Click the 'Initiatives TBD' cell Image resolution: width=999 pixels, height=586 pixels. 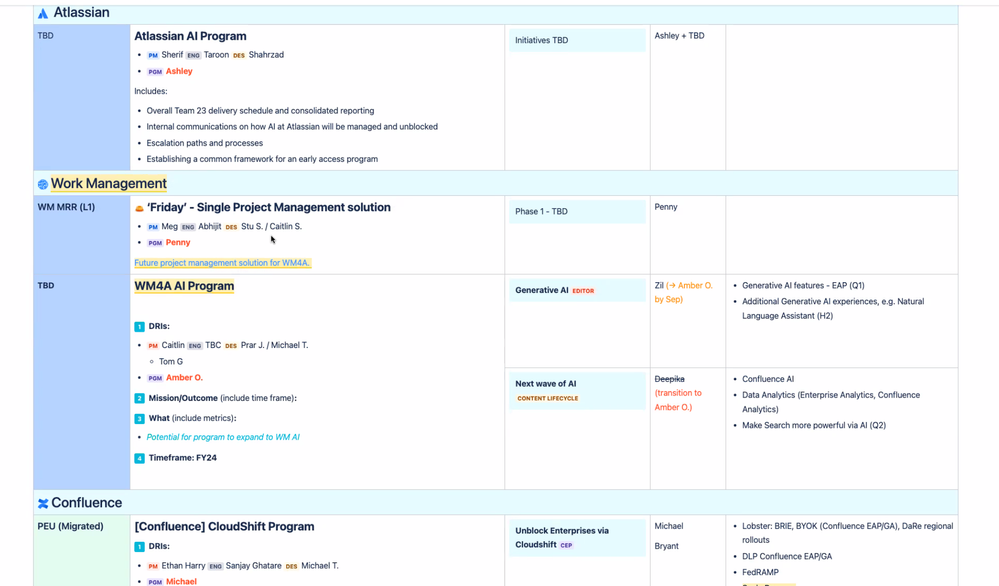click(x=577, y=40)
